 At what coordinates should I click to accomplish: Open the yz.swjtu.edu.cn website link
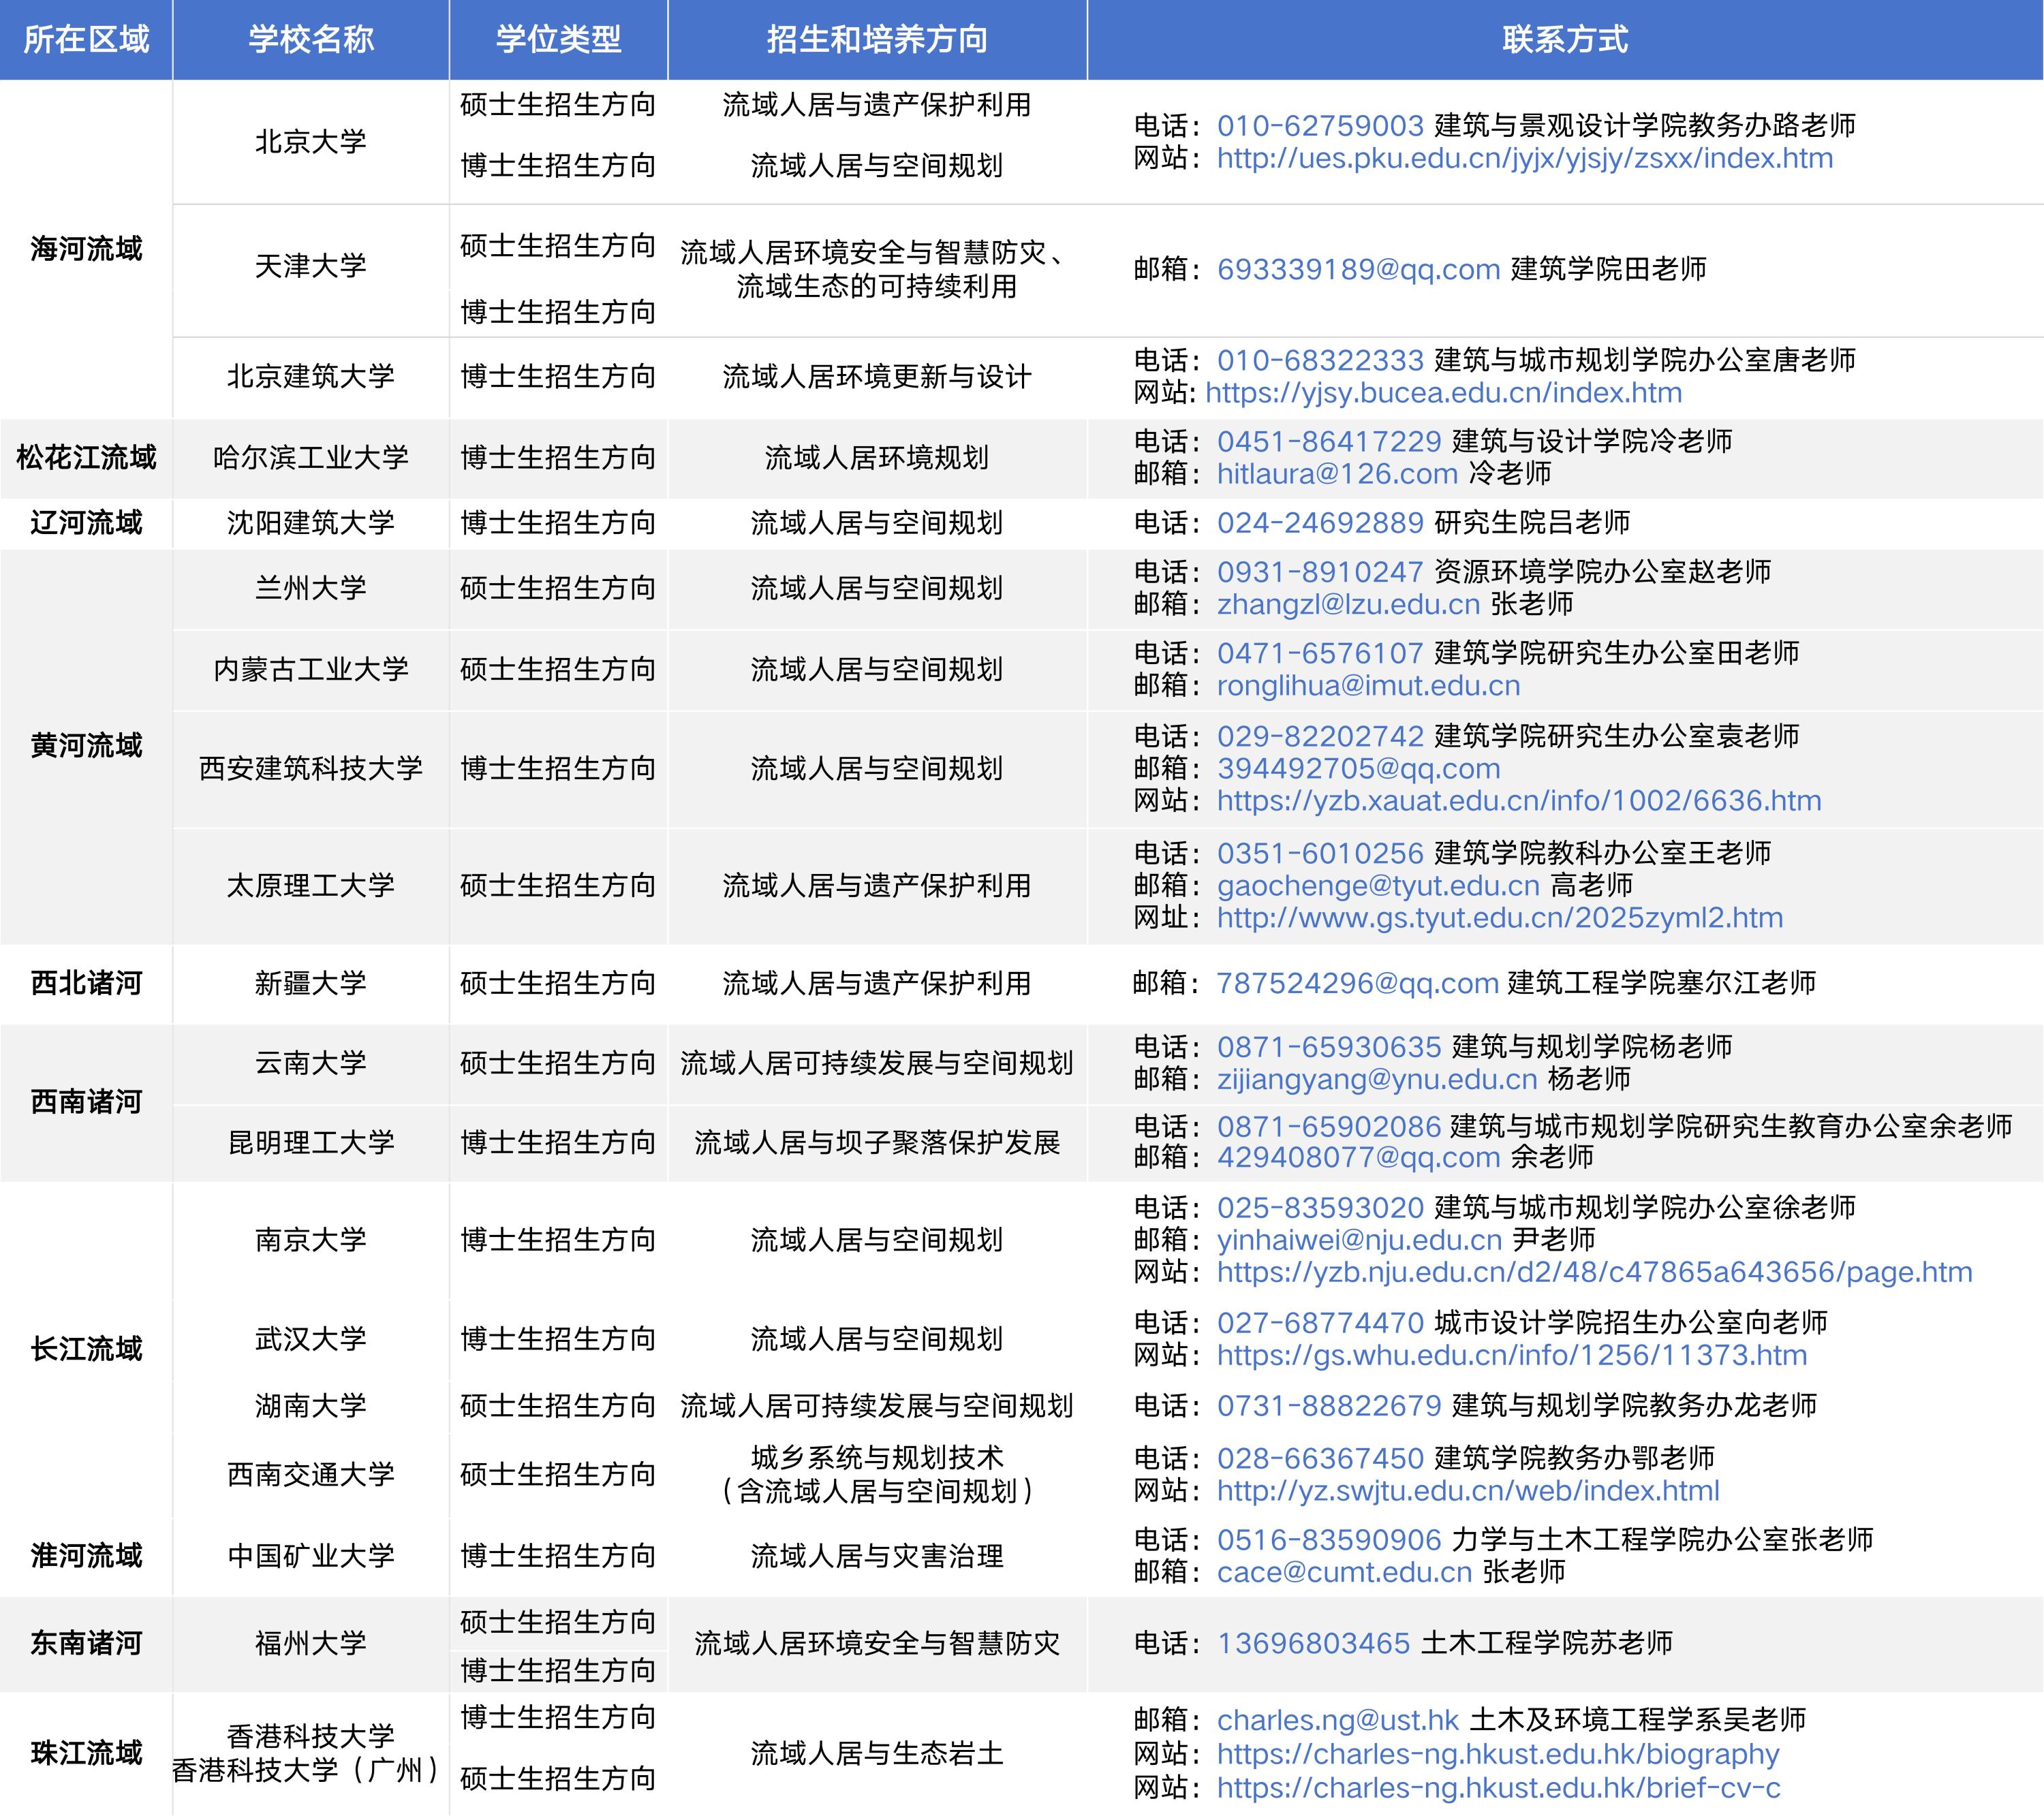point(1468,1490)
